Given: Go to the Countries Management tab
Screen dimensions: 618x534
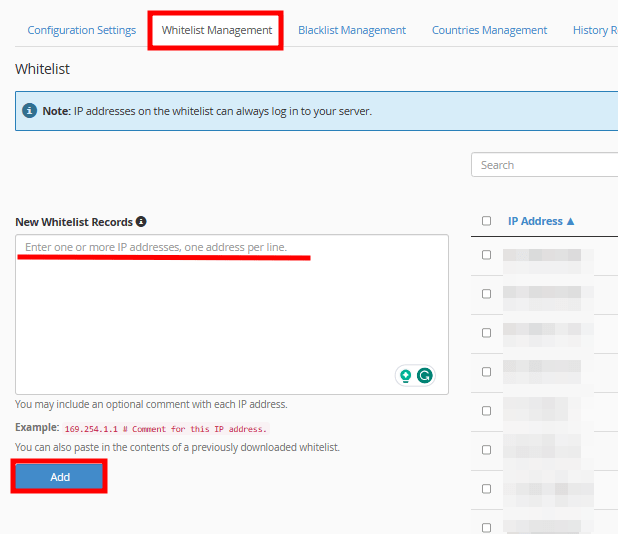Looking at the screenshot, I should (x=489, y=30).
